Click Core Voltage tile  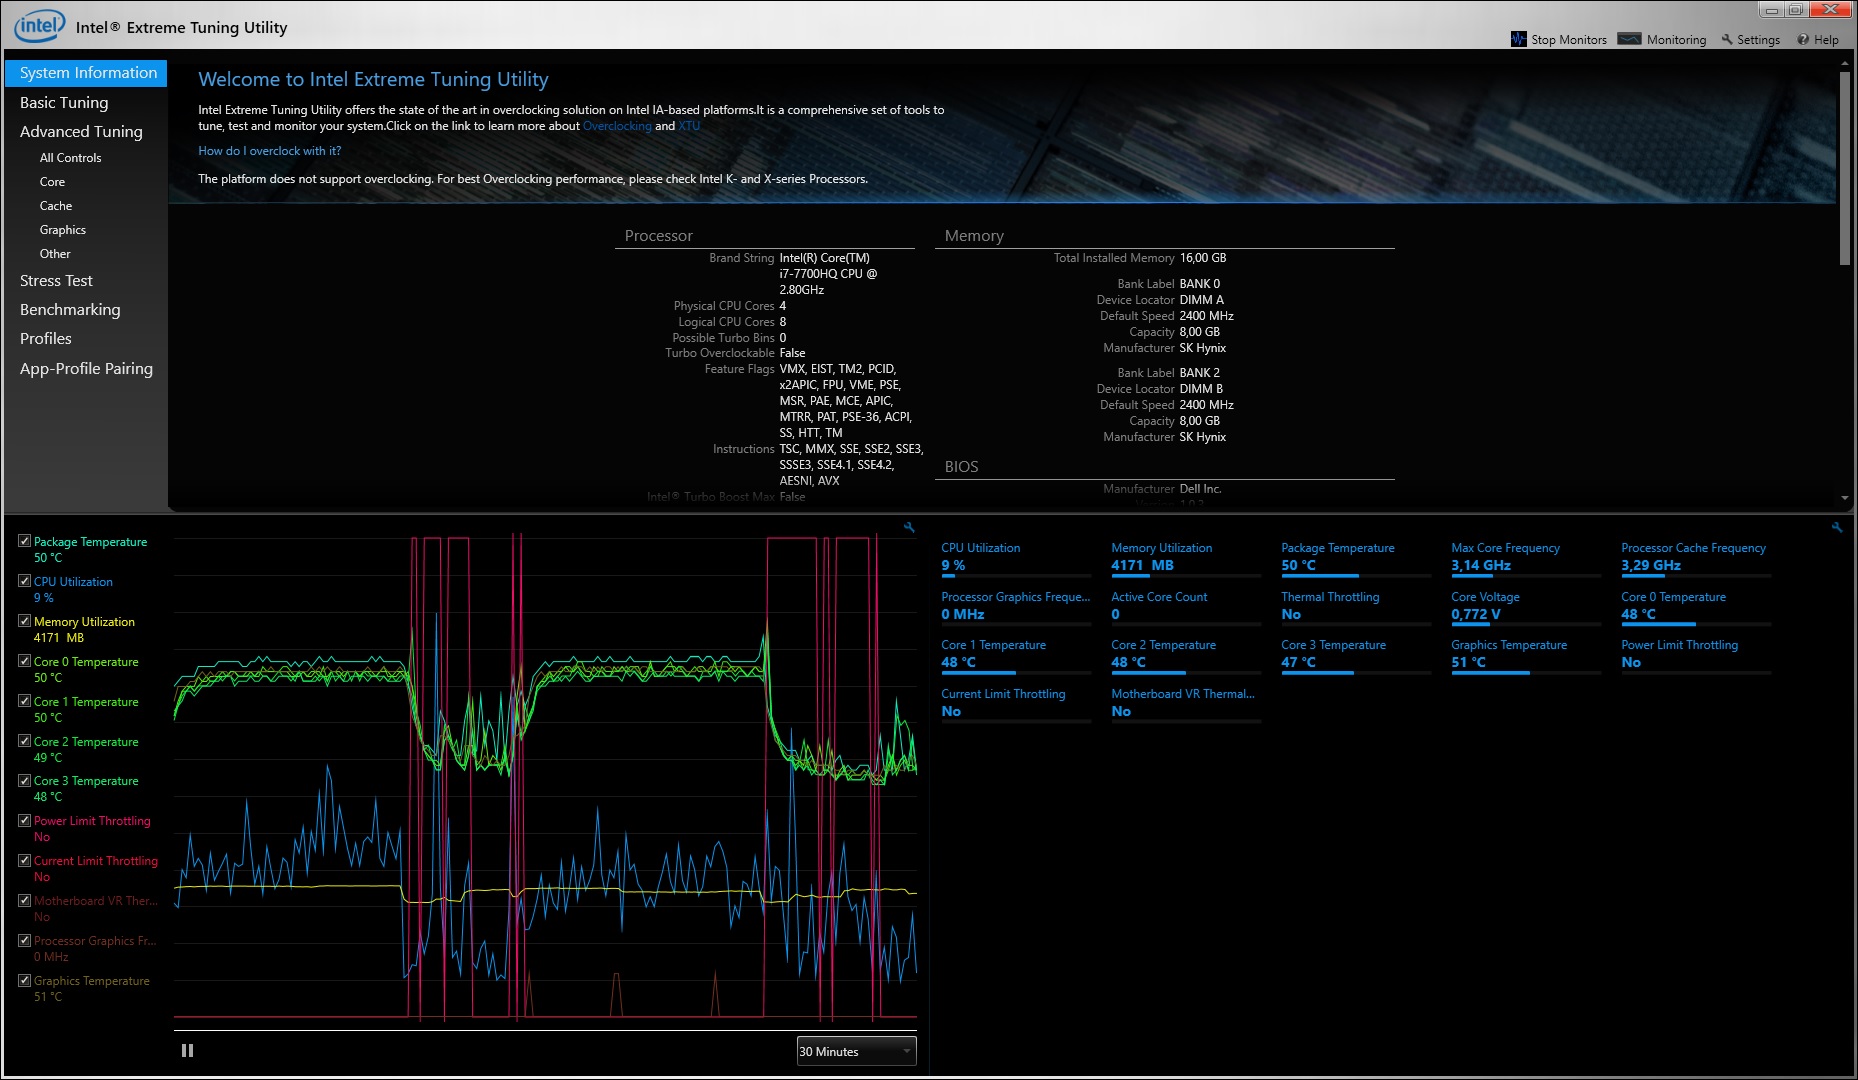1526,606
